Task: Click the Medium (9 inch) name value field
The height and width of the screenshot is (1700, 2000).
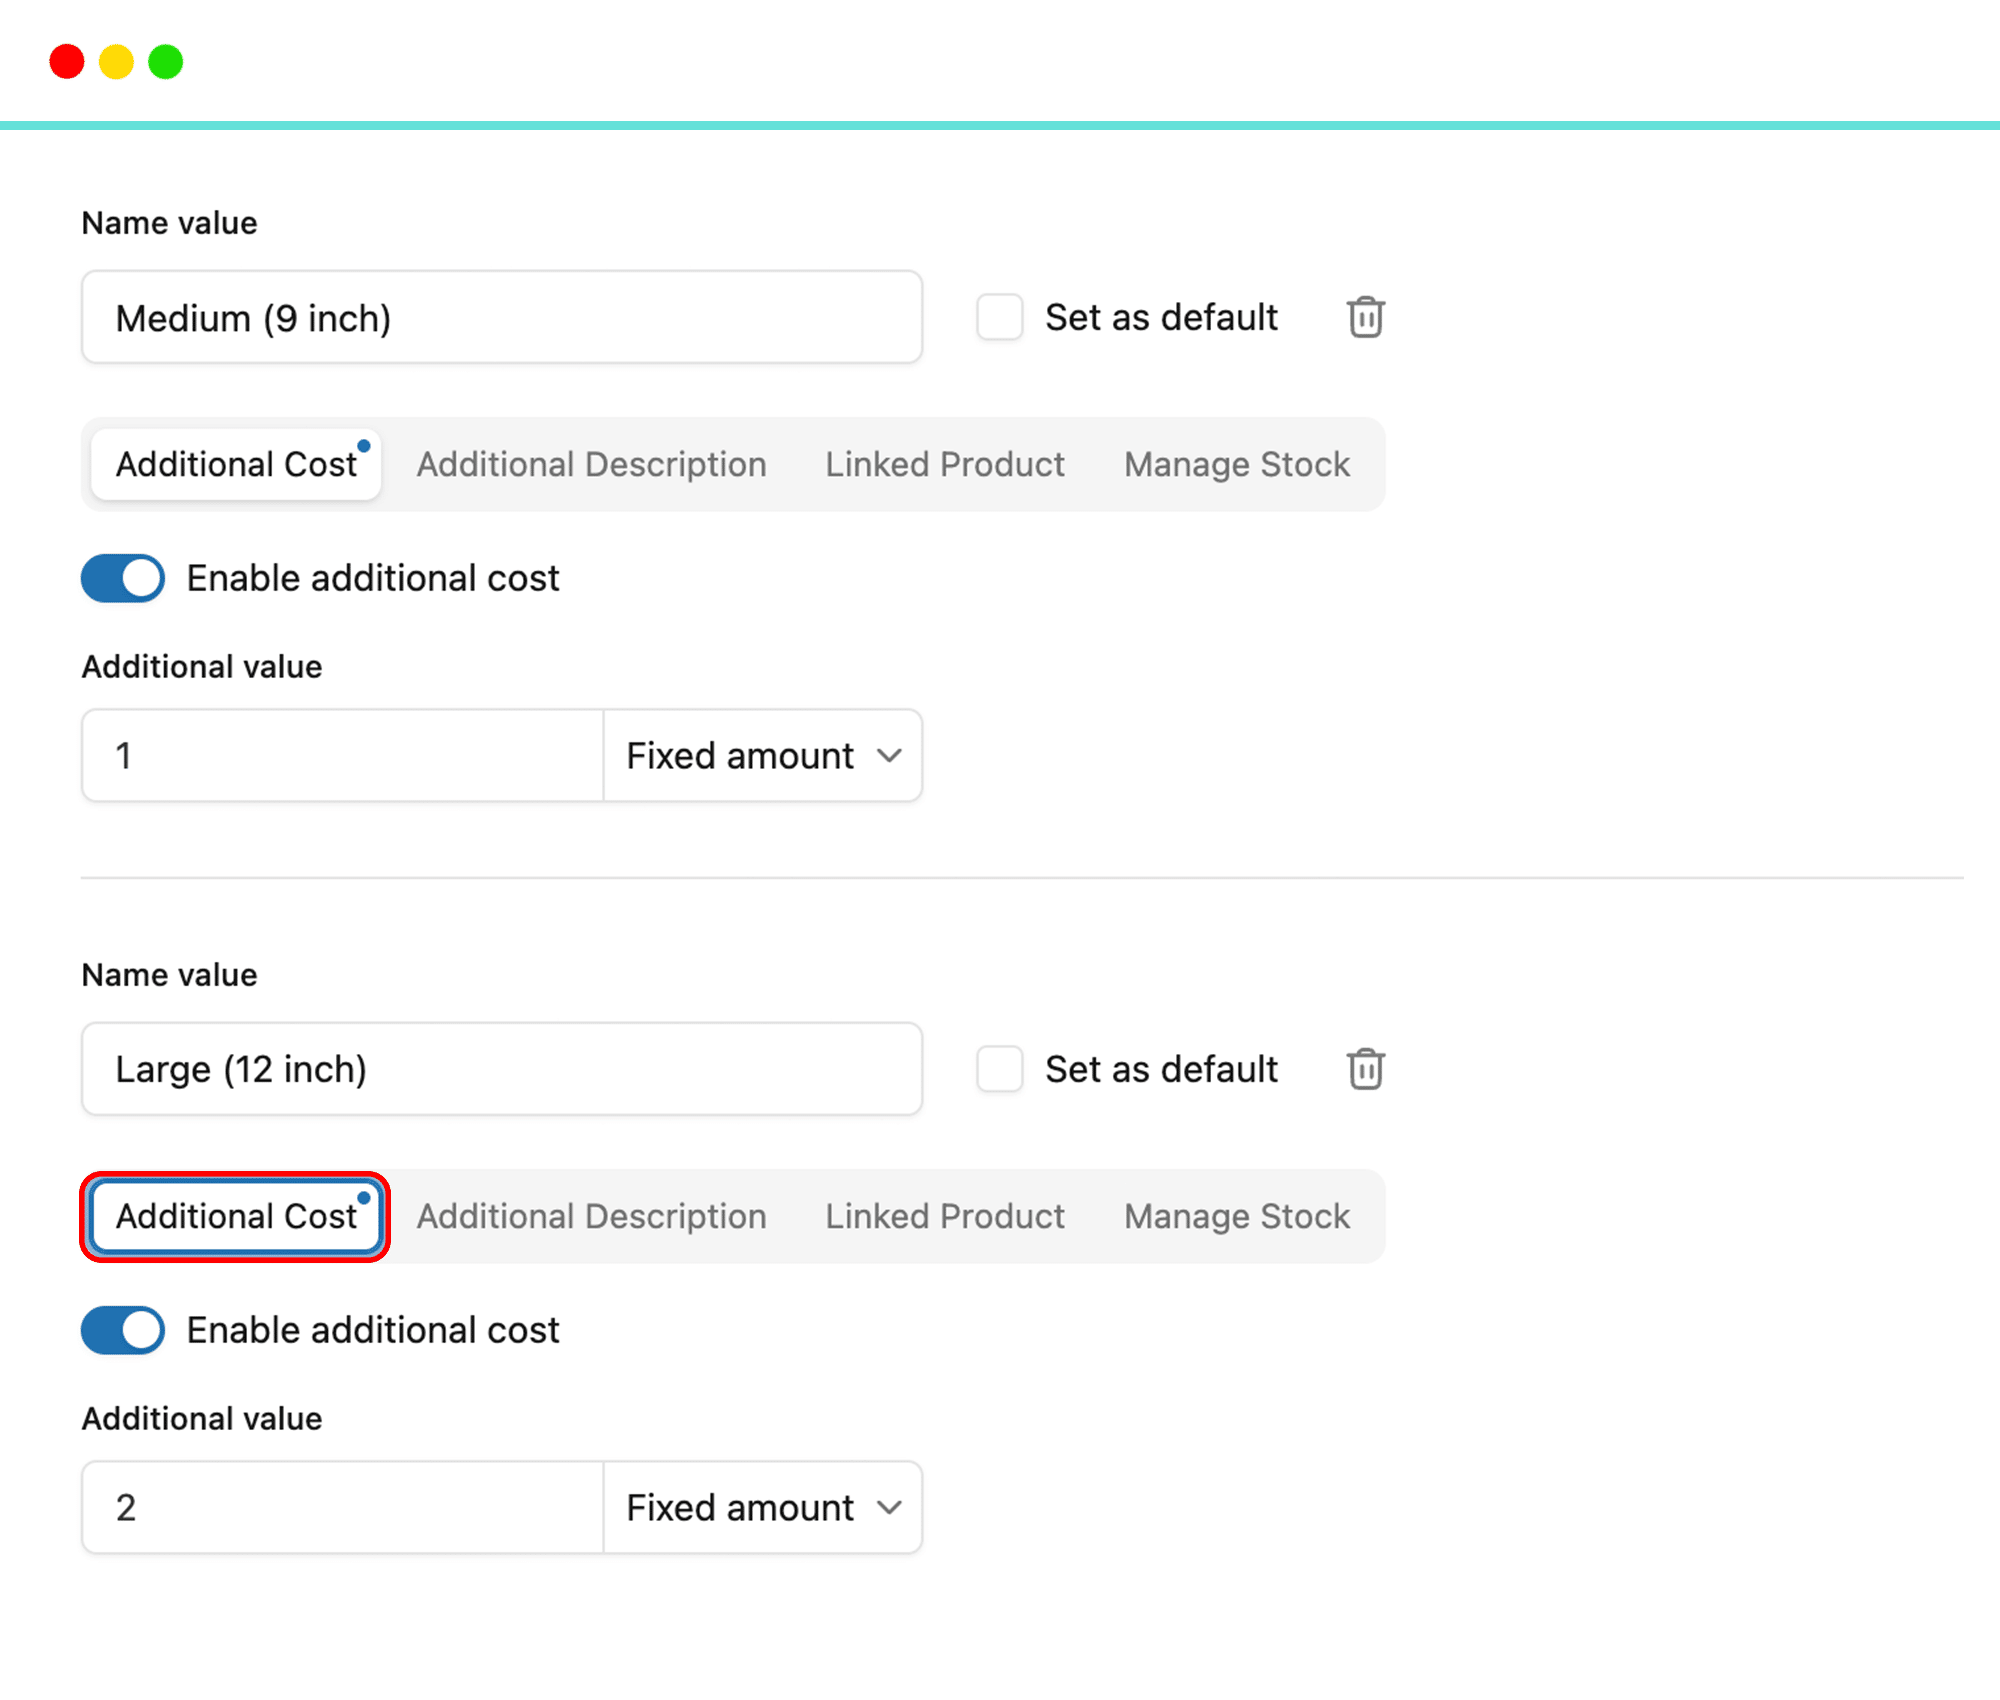Action: pos(500,318)
